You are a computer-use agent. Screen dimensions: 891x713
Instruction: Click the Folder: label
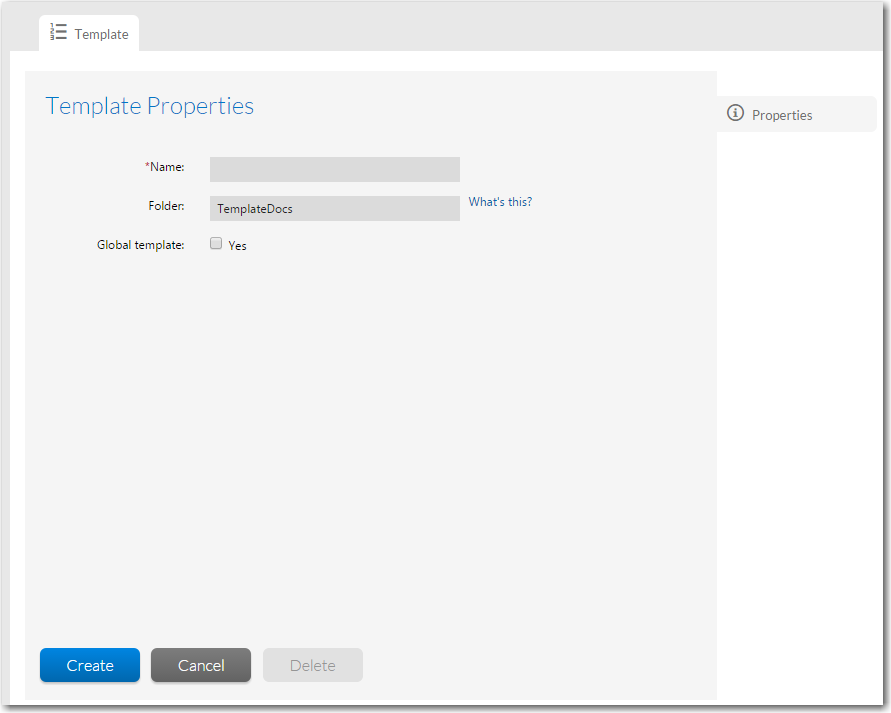click(x=166, y=206)
